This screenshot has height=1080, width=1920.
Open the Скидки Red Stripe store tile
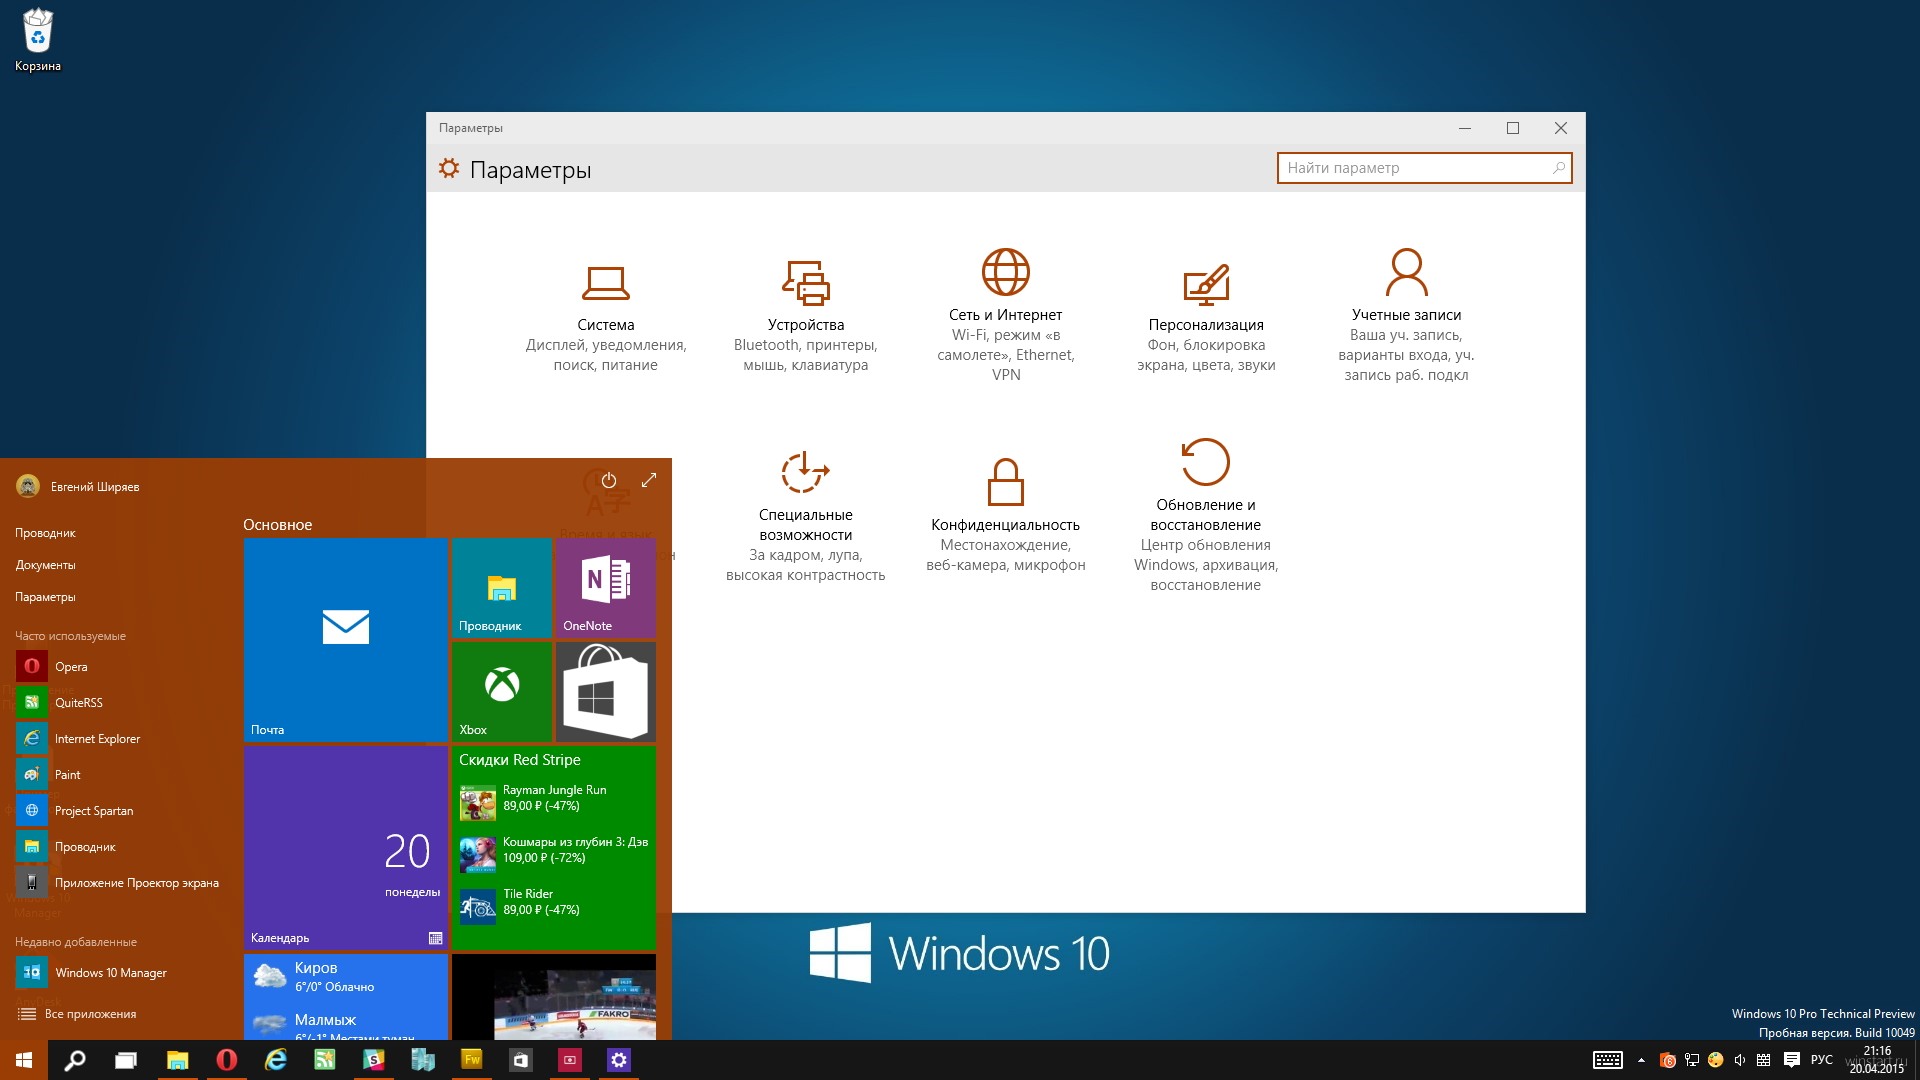point(554,848)
